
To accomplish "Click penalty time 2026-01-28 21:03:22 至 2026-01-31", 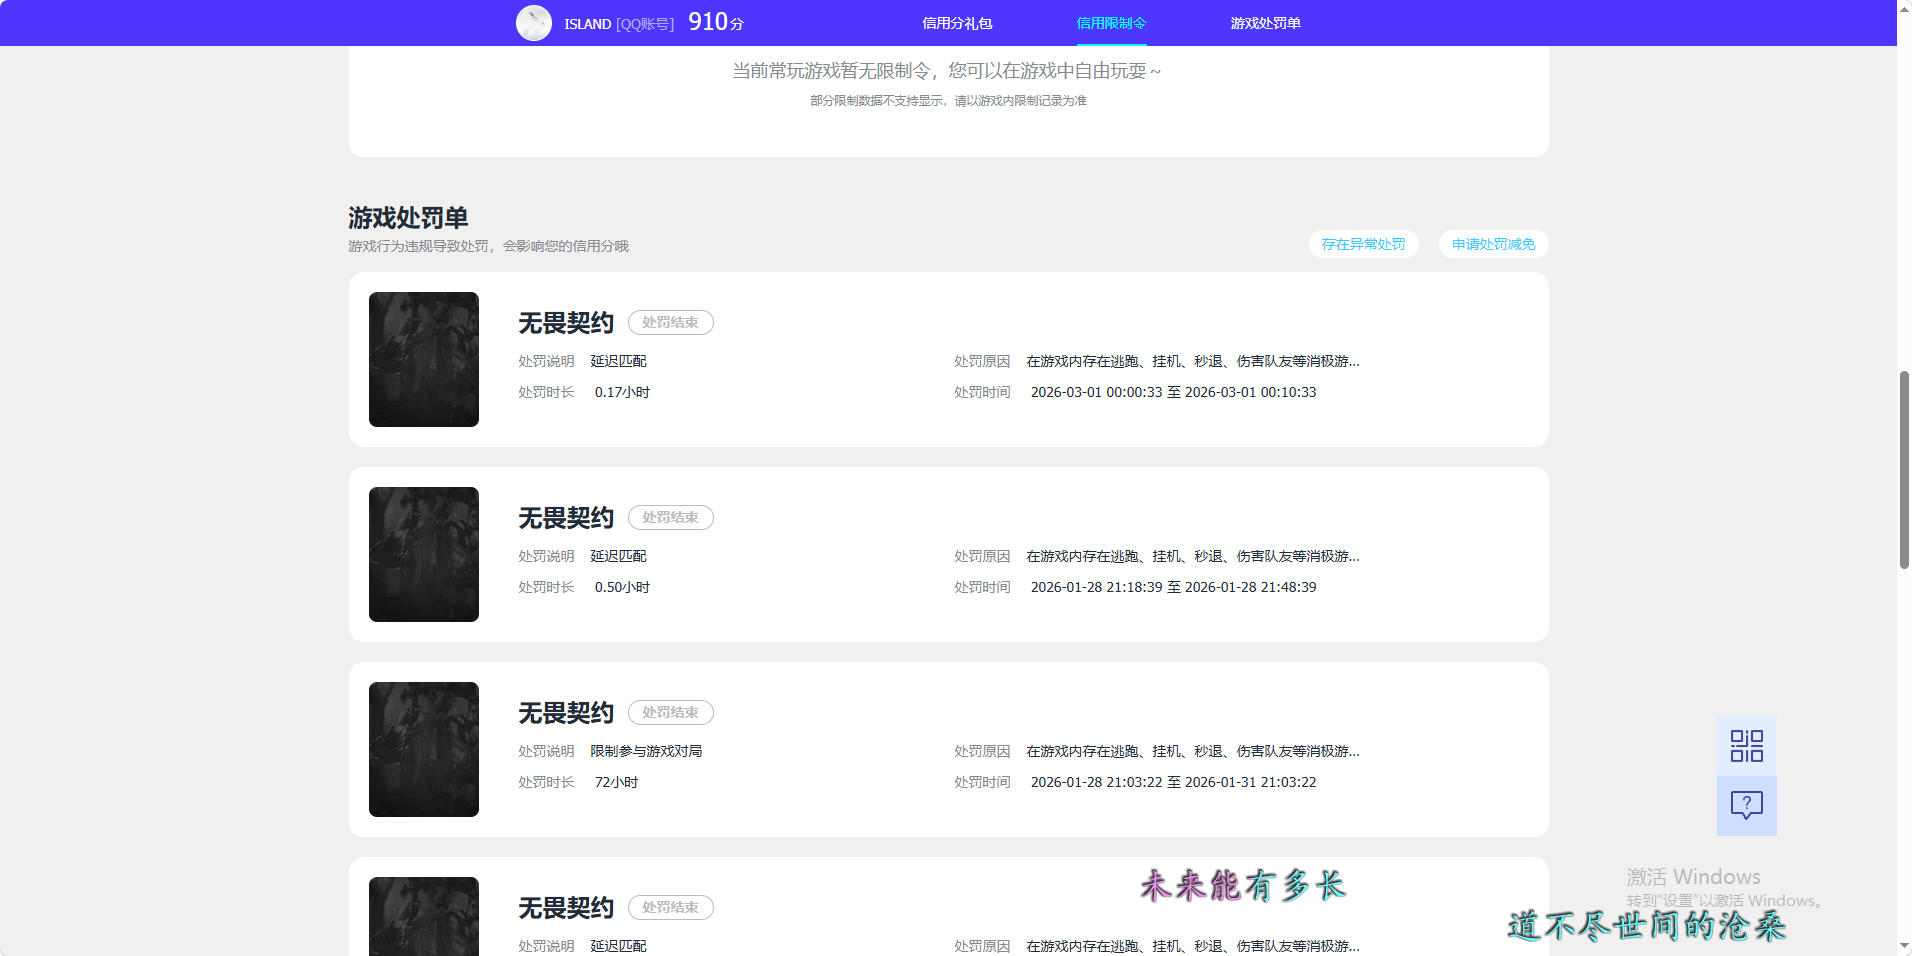I will pos(1173,782).
